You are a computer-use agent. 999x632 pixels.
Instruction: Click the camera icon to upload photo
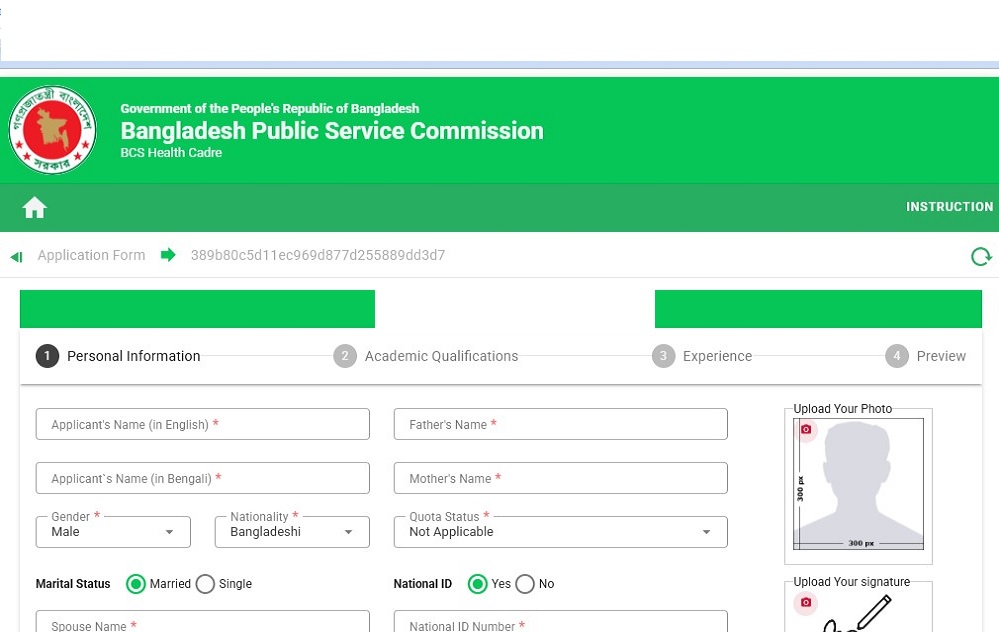click(806, 429)
